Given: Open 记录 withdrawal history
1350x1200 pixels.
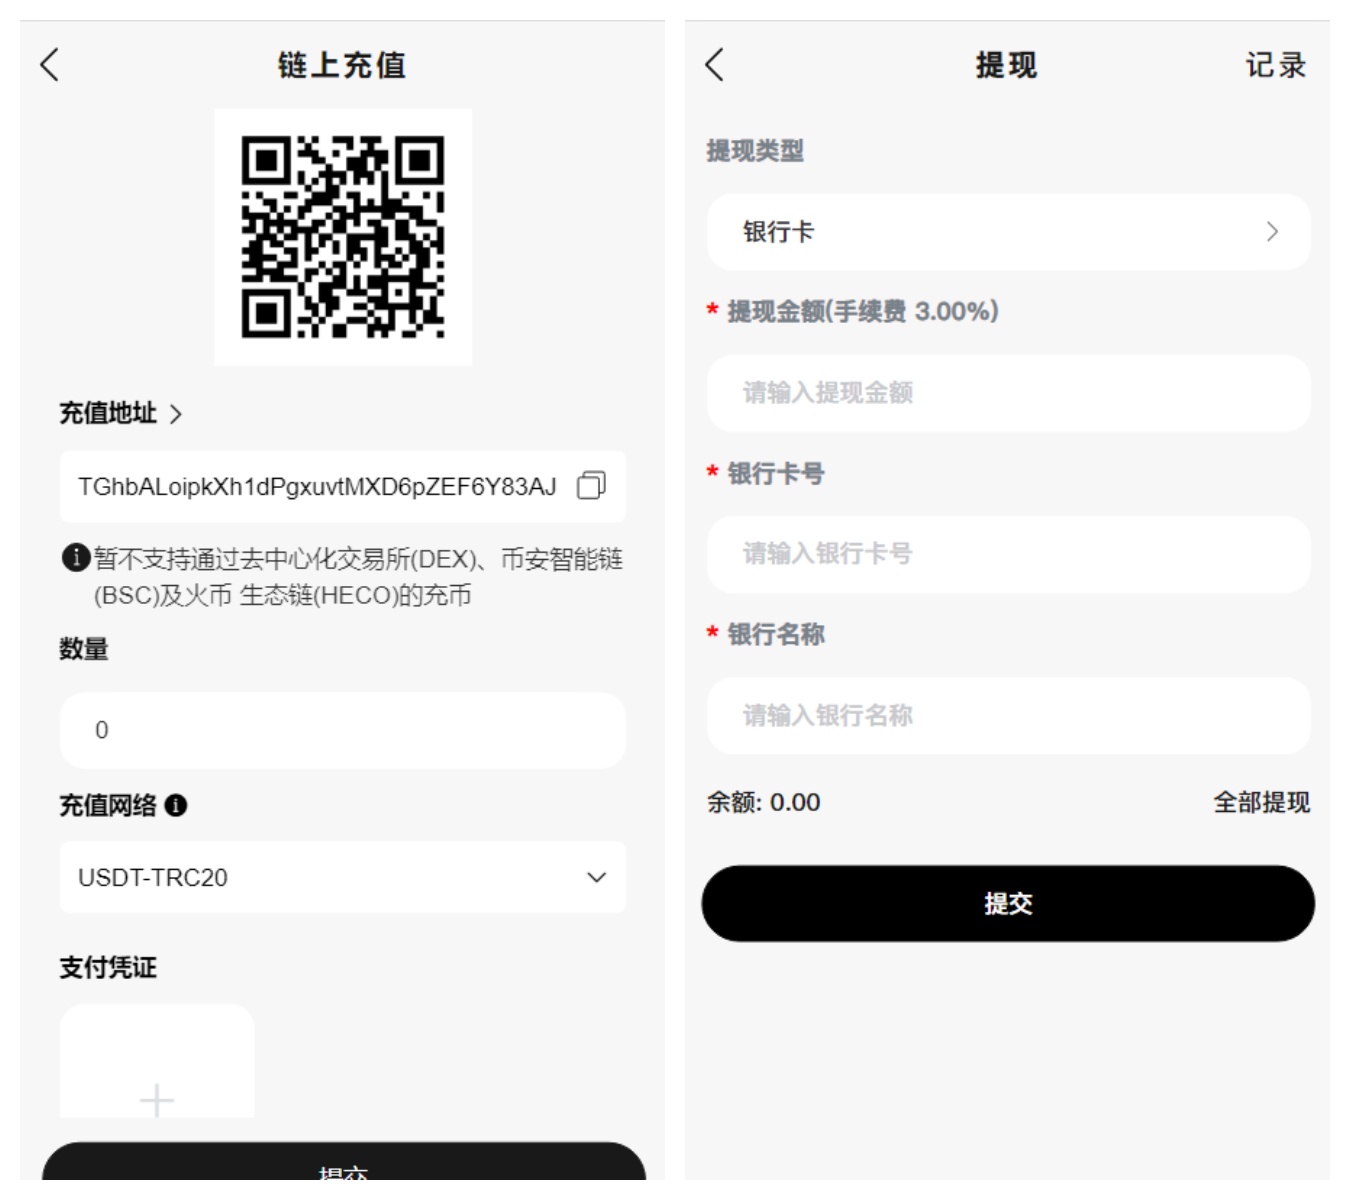Looking at the screenshot, I should (1275, 66).
